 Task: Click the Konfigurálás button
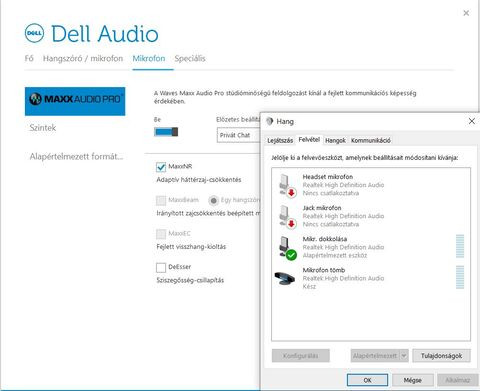click(301, 356)
